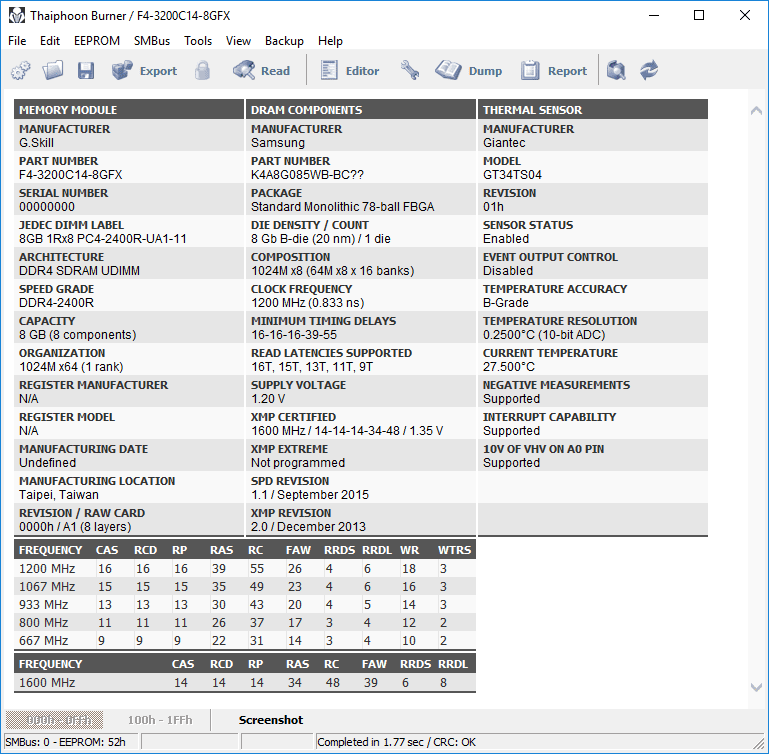Select the Screenshot tab
This screenshot has height=754, width=769.
tap(271, 720)
